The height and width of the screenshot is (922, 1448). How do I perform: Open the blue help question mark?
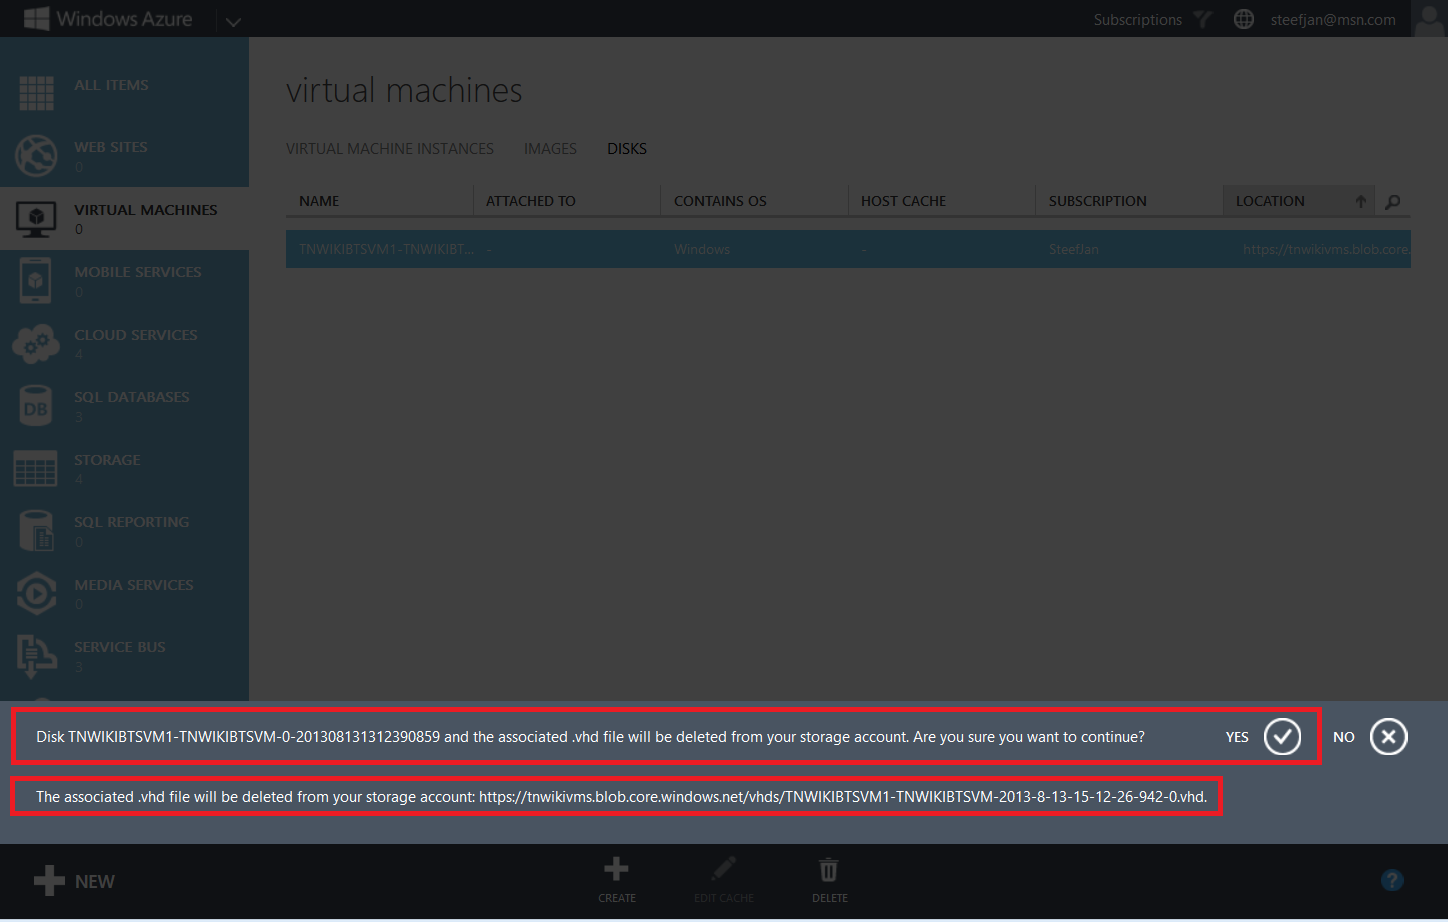(1392, 880)
